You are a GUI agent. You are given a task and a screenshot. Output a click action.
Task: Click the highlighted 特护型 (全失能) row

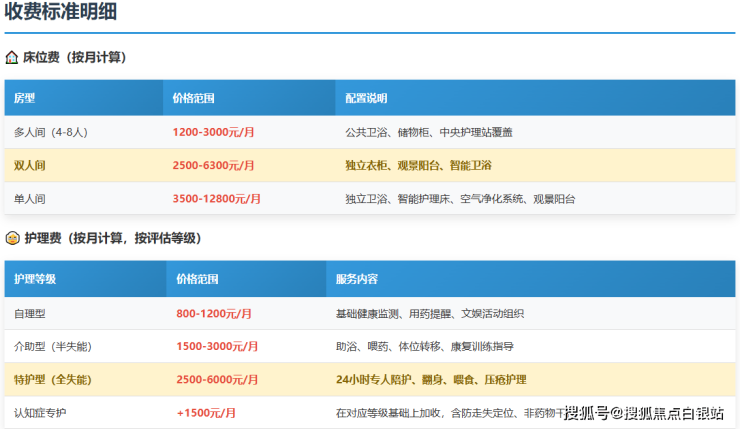click(x=52, y=380)
